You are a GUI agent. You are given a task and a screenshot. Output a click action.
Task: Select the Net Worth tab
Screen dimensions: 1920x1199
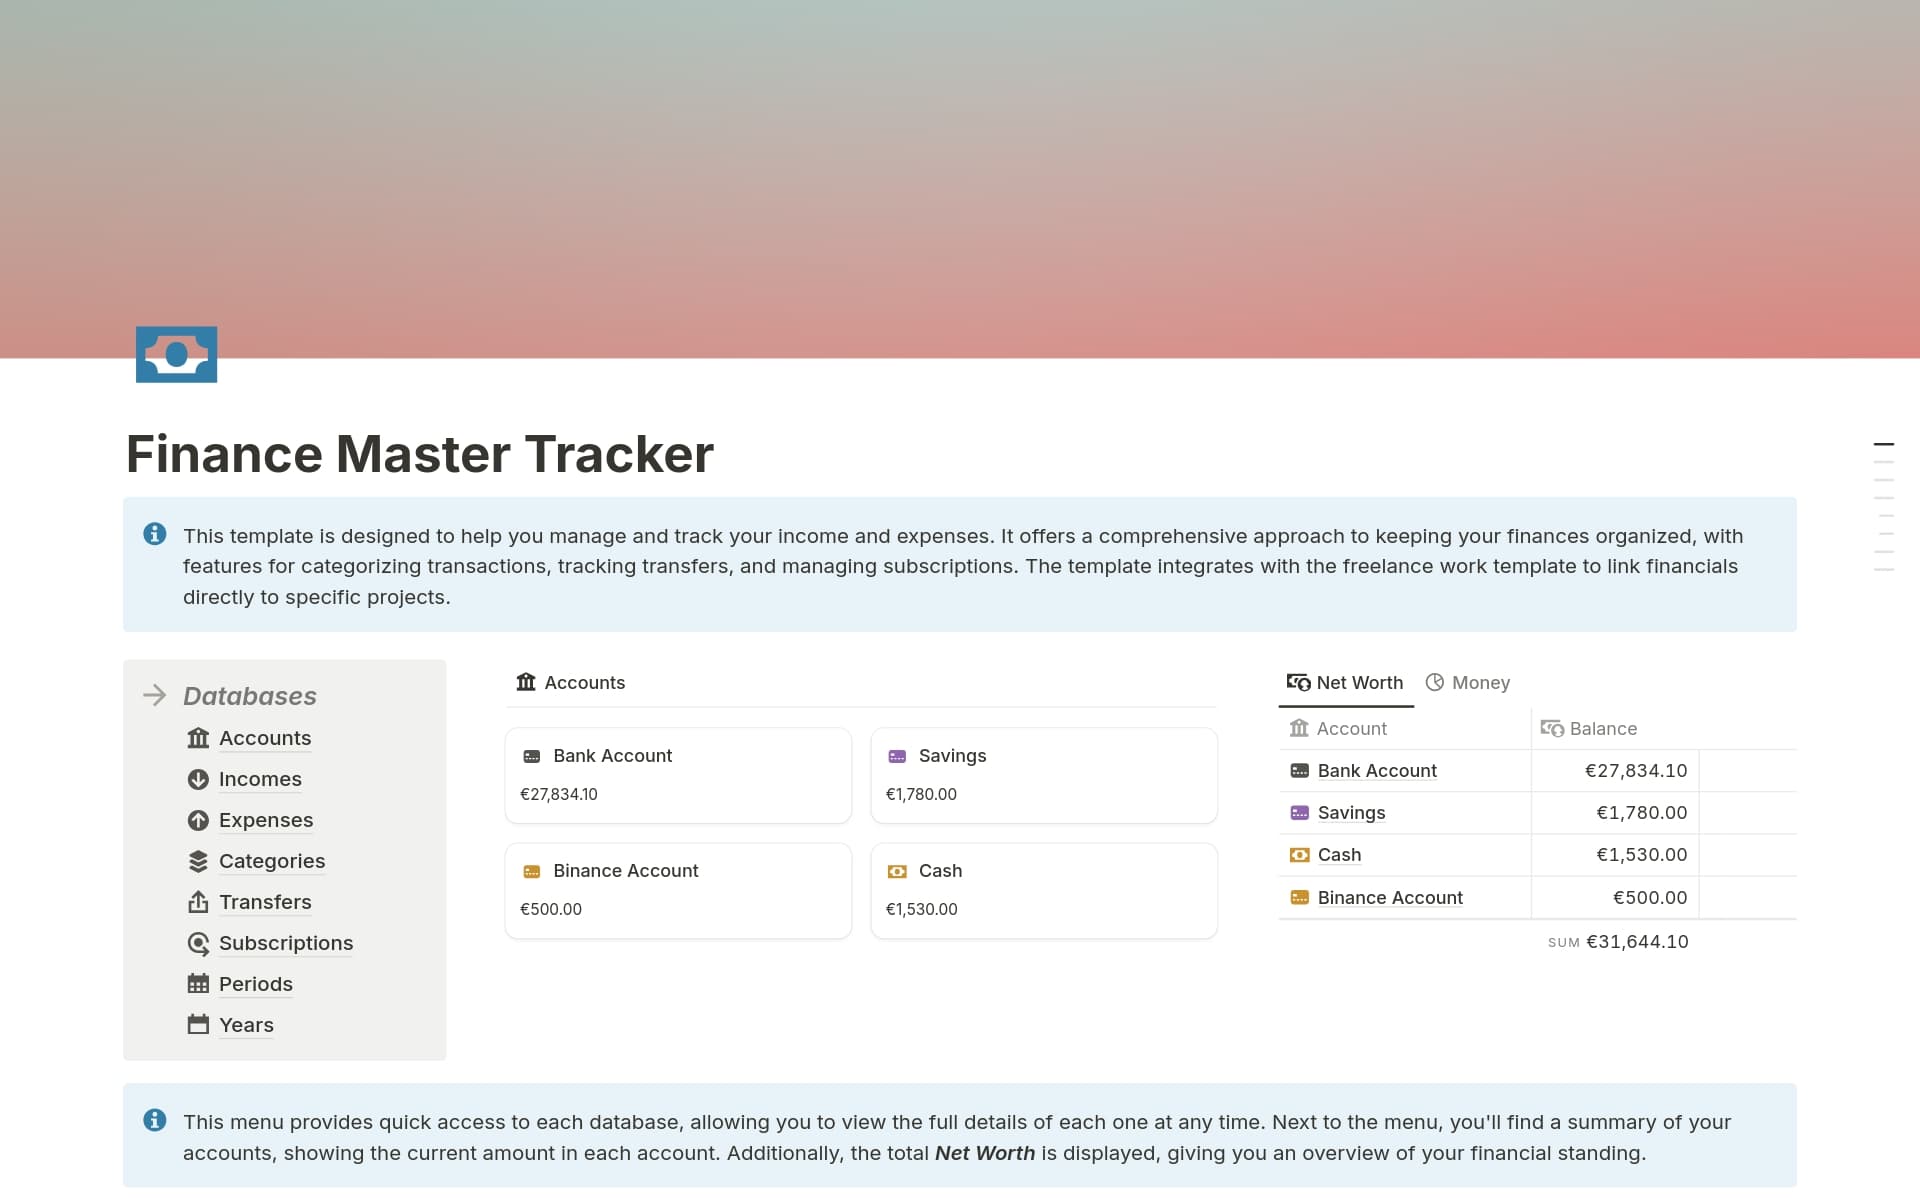pos(1345,682)
